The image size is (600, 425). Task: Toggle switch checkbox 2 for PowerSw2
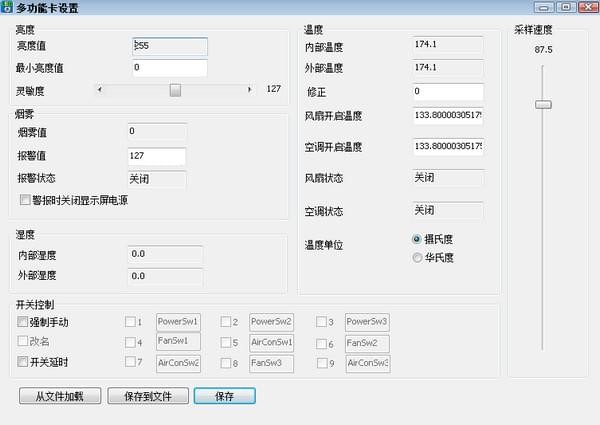point(226,322)
